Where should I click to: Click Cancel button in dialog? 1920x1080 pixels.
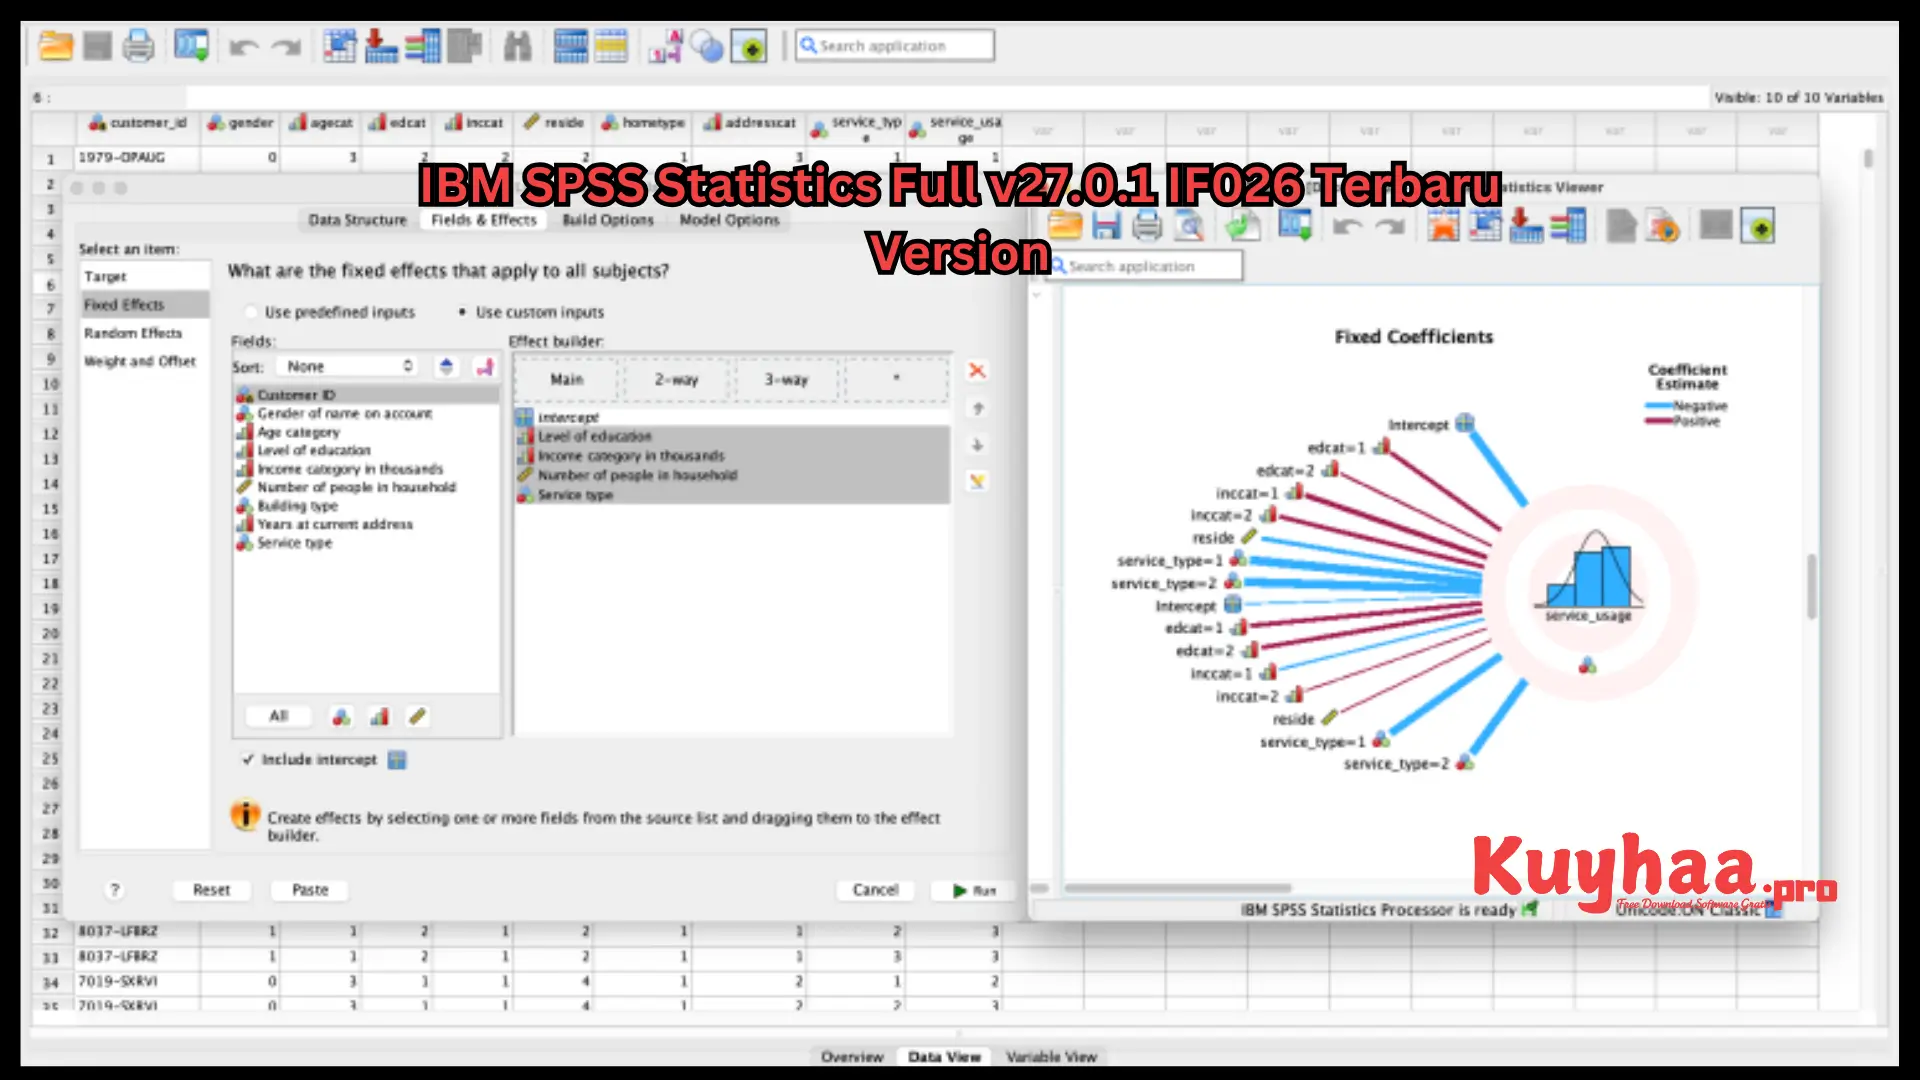tap(875, 890)
